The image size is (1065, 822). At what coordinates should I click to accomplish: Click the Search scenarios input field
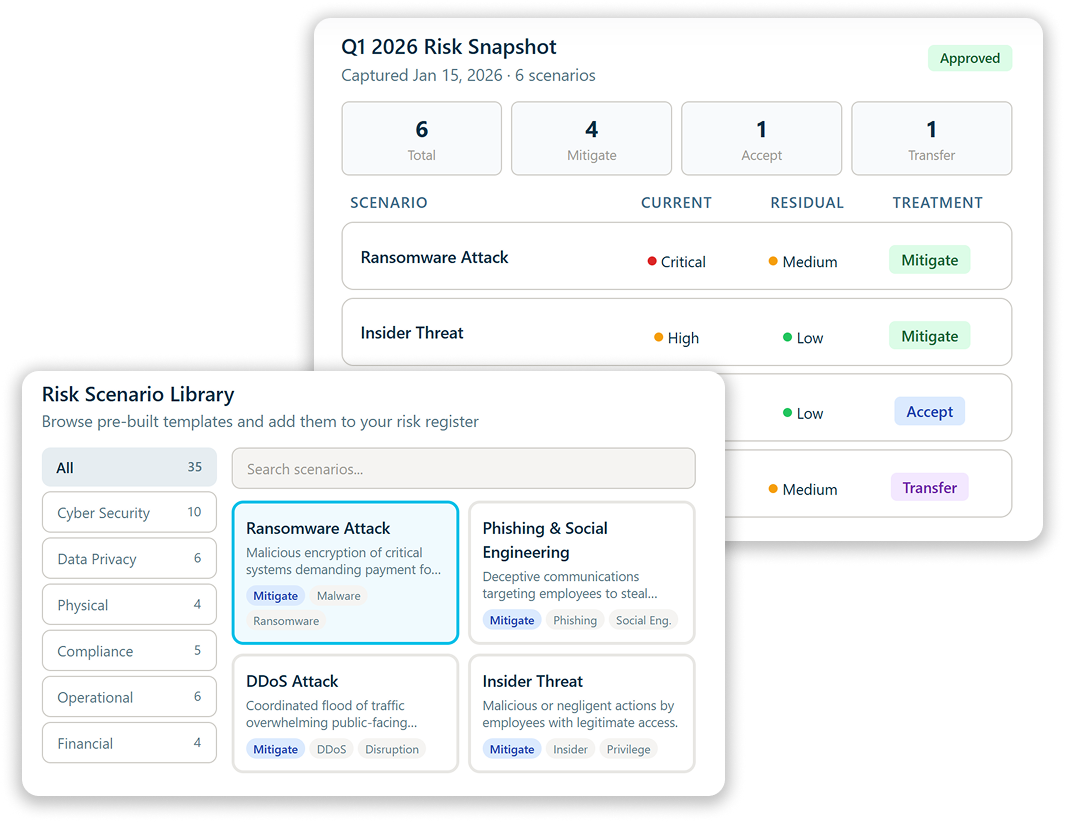(x=463, y=469)
